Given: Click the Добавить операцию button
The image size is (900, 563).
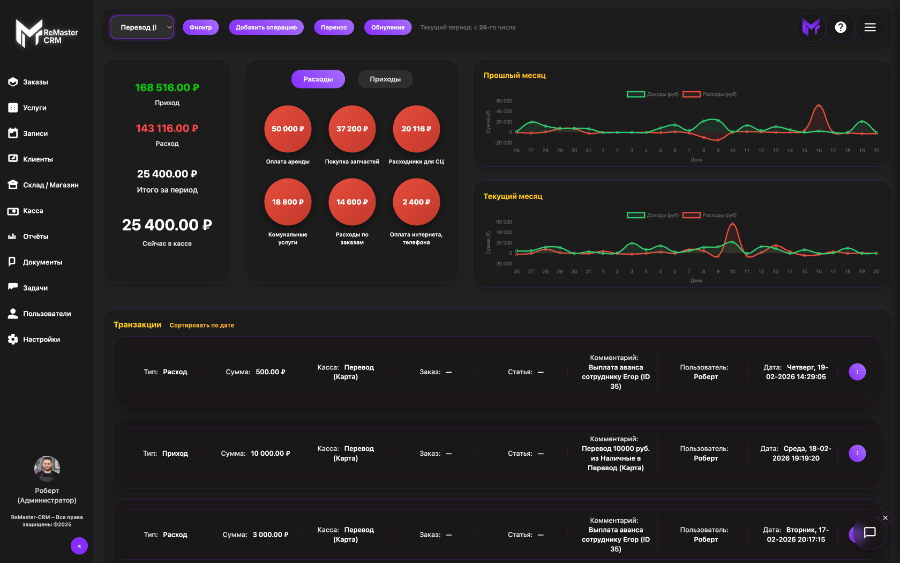Looking at the screenshot, I should pos(266,27).
